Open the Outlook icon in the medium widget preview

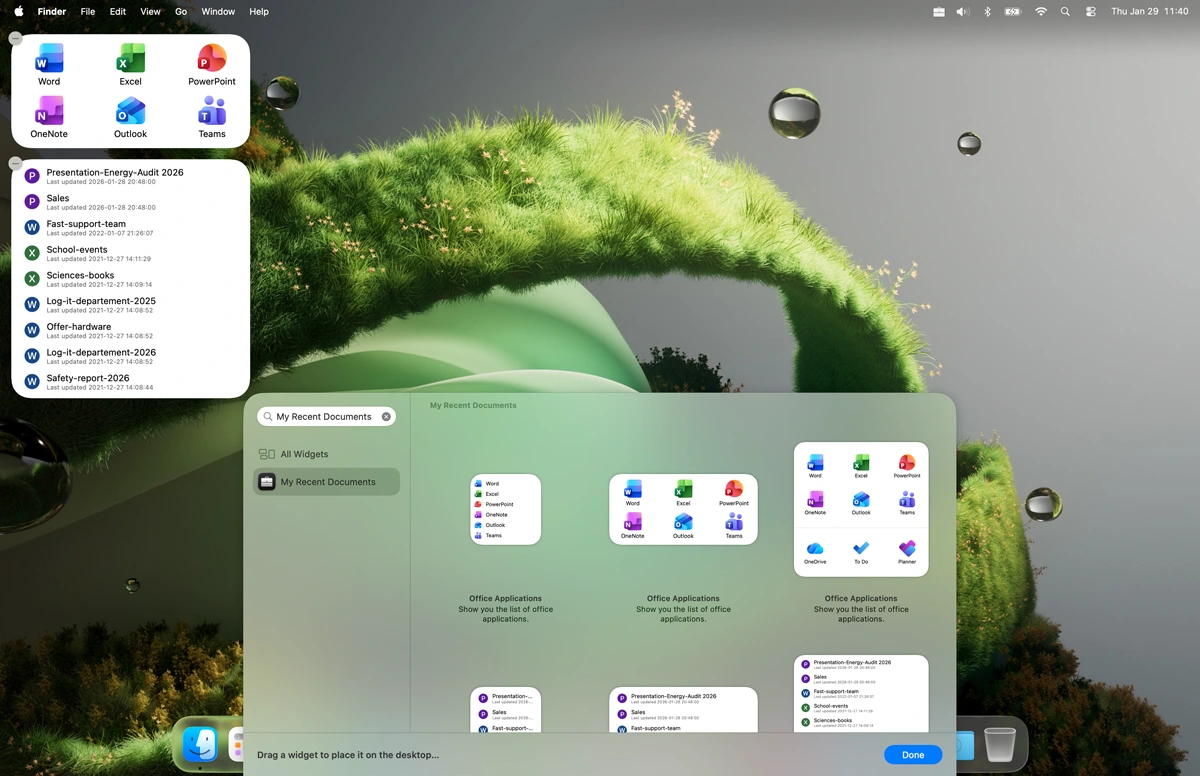(683, 521)
